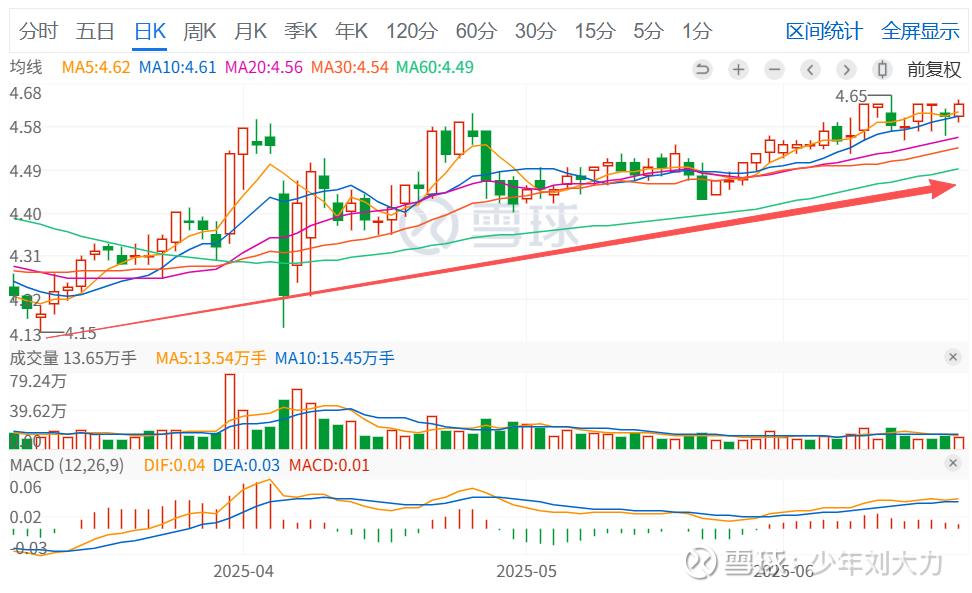Click the 79.24万 volume axis label

[38, 381]
